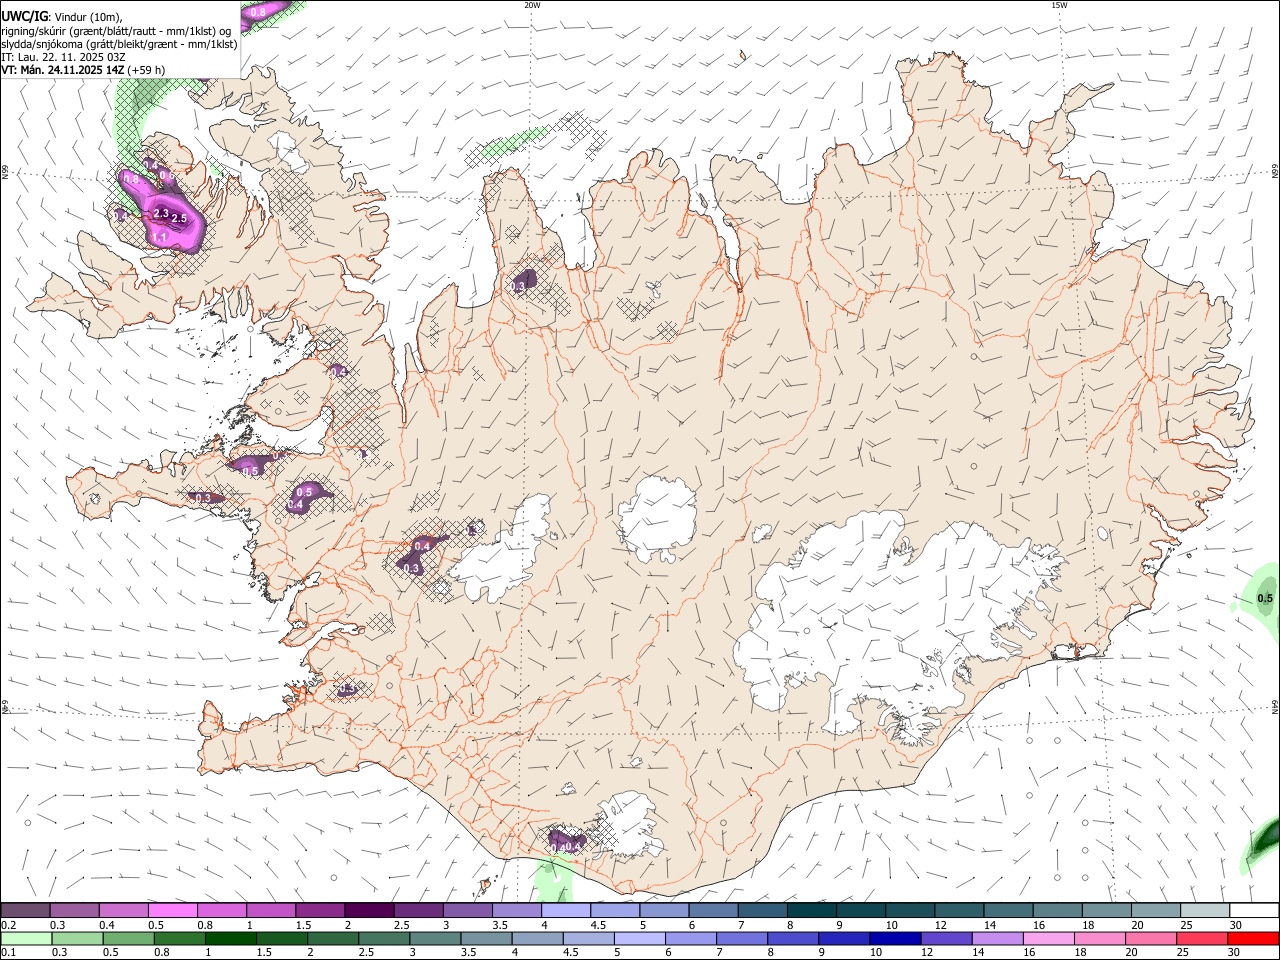This screenshot has height=960, width=1280.
Task: Click the 'UWC/IG' title text
Action: click(x=24, y=15)
